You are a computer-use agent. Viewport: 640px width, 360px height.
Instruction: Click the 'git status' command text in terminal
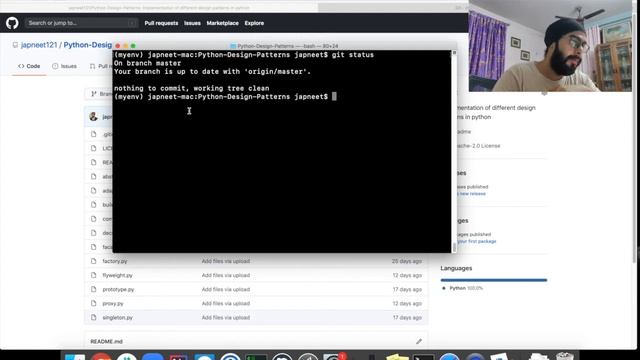pos(353,55)
